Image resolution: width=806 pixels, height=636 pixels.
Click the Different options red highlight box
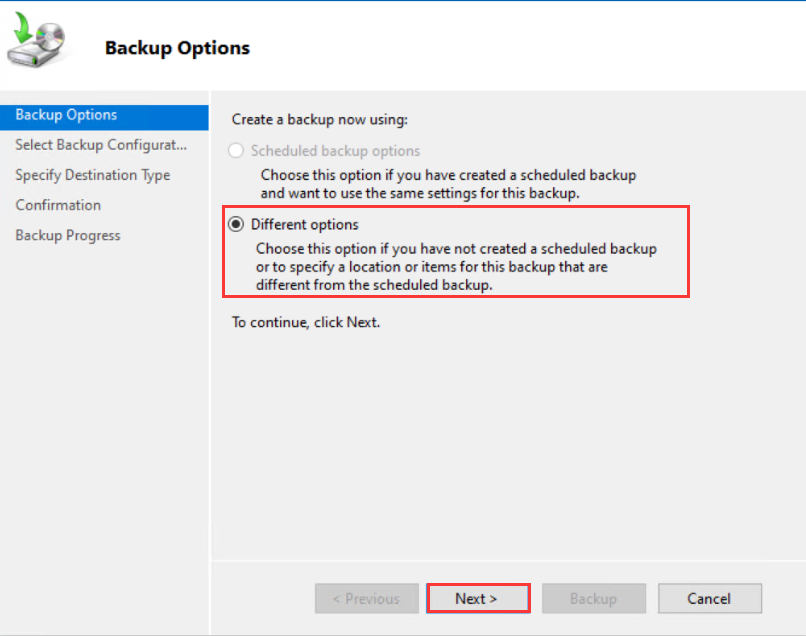coord(455,252)
